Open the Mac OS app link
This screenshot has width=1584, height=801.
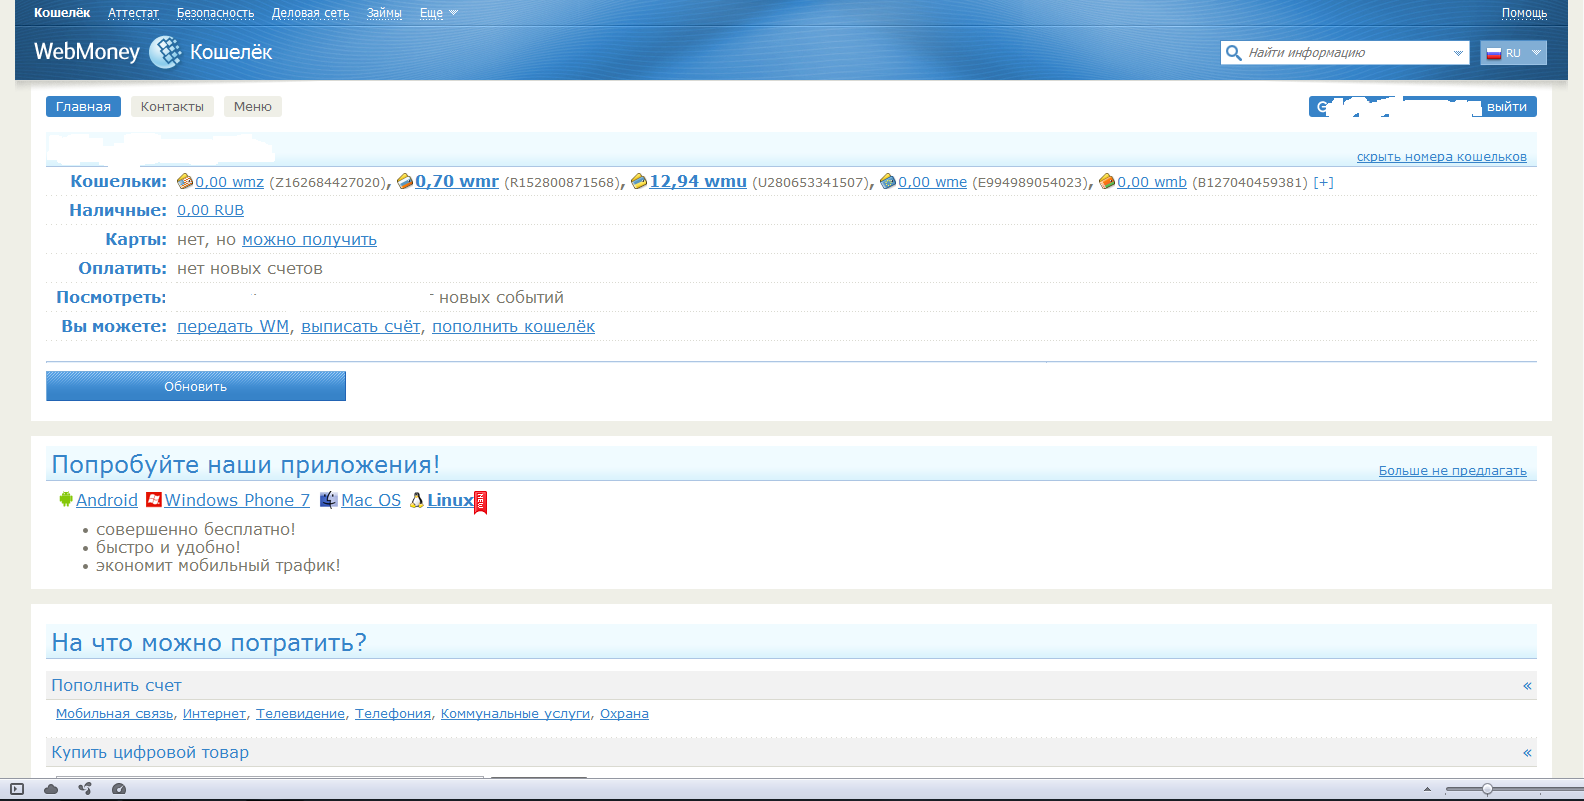(371, 500)
